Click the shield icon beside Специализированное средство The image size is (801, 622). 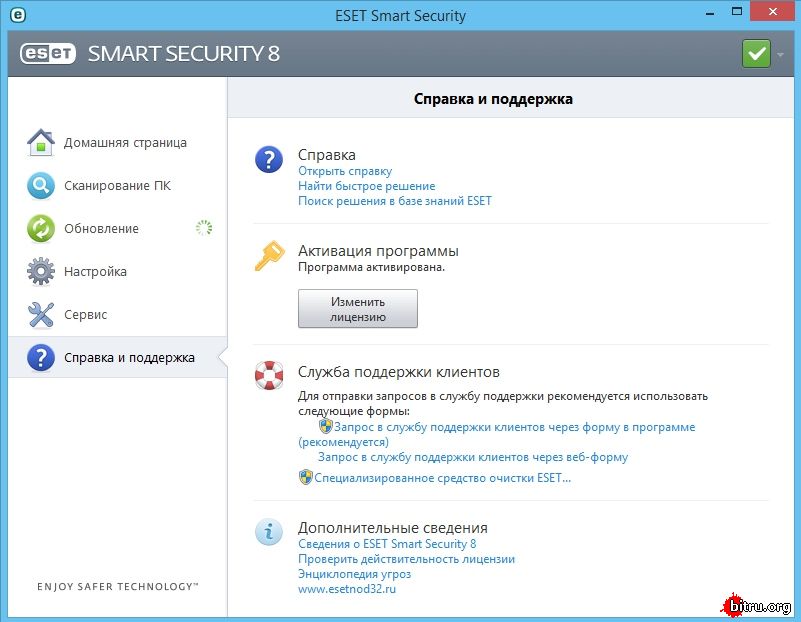point(305,477)
